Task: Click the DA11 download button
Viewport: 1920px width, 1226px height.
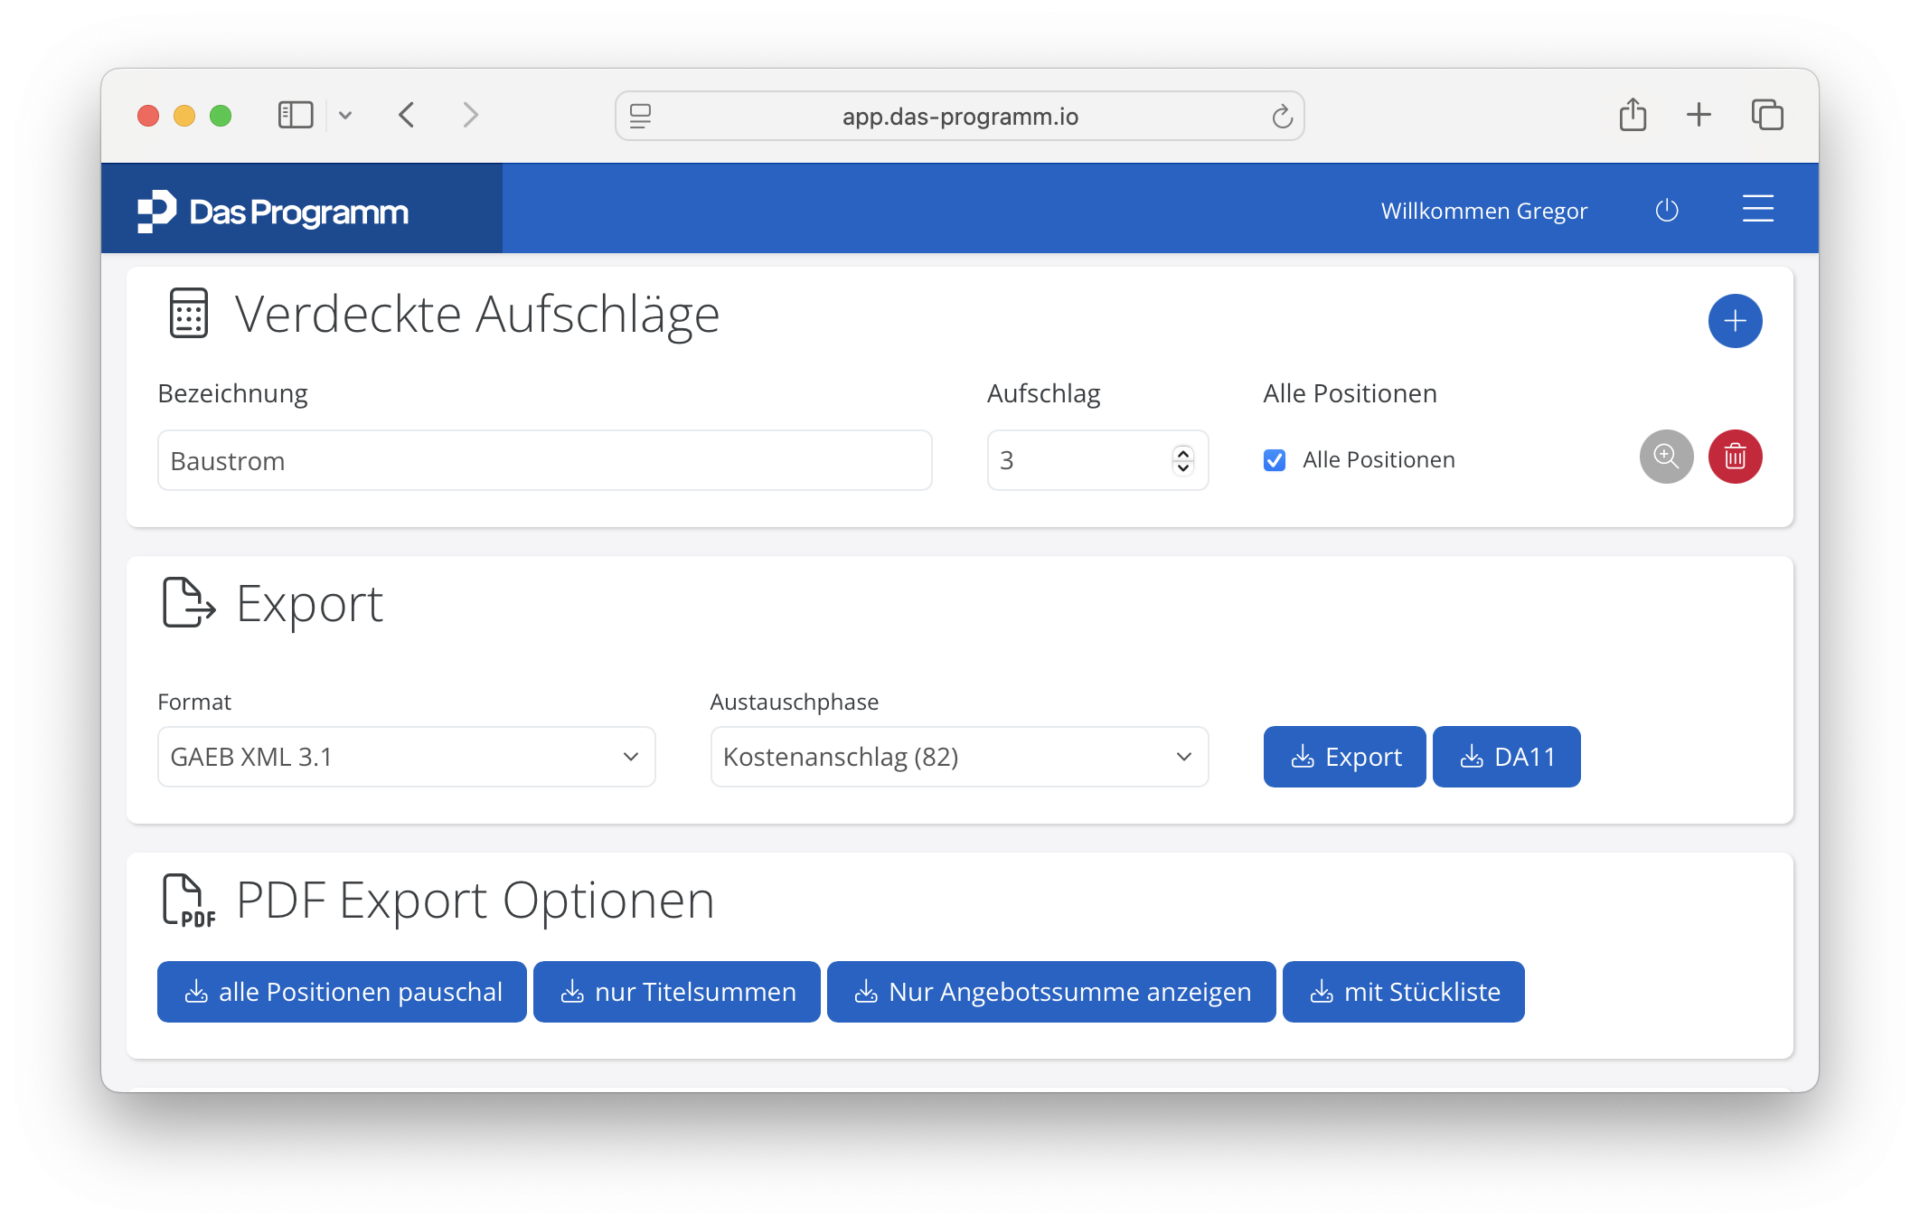Action: [1505, 757]
